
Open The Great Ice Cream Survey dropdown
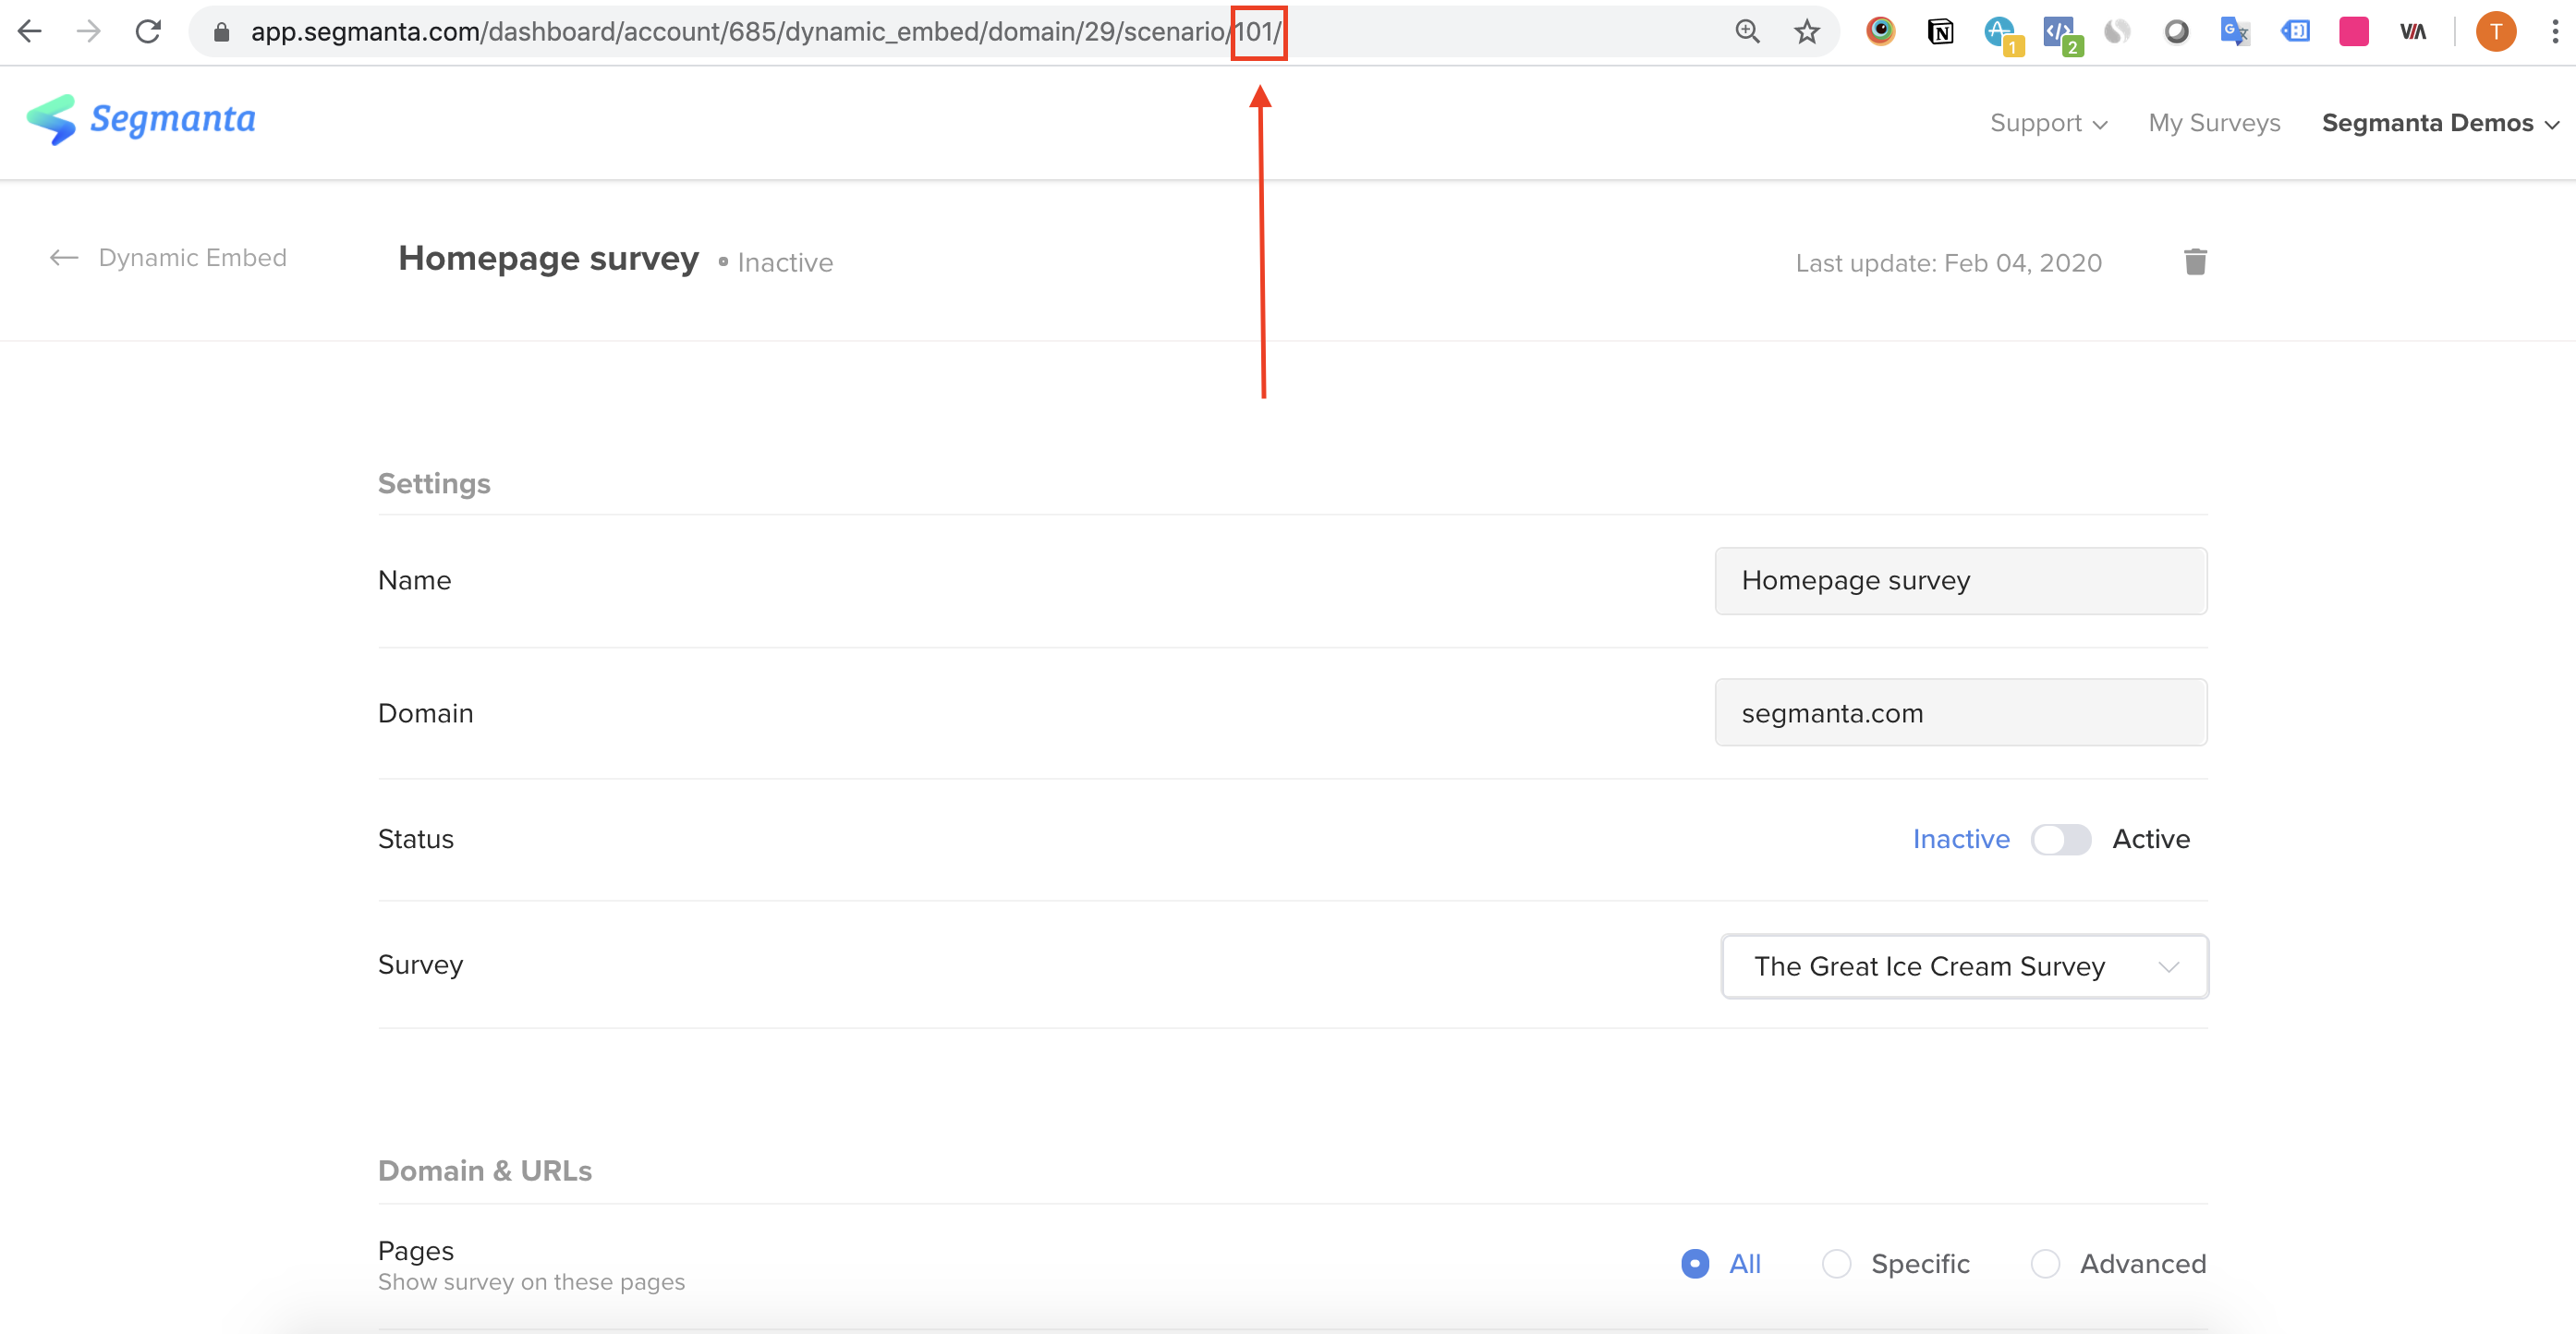1964,966
